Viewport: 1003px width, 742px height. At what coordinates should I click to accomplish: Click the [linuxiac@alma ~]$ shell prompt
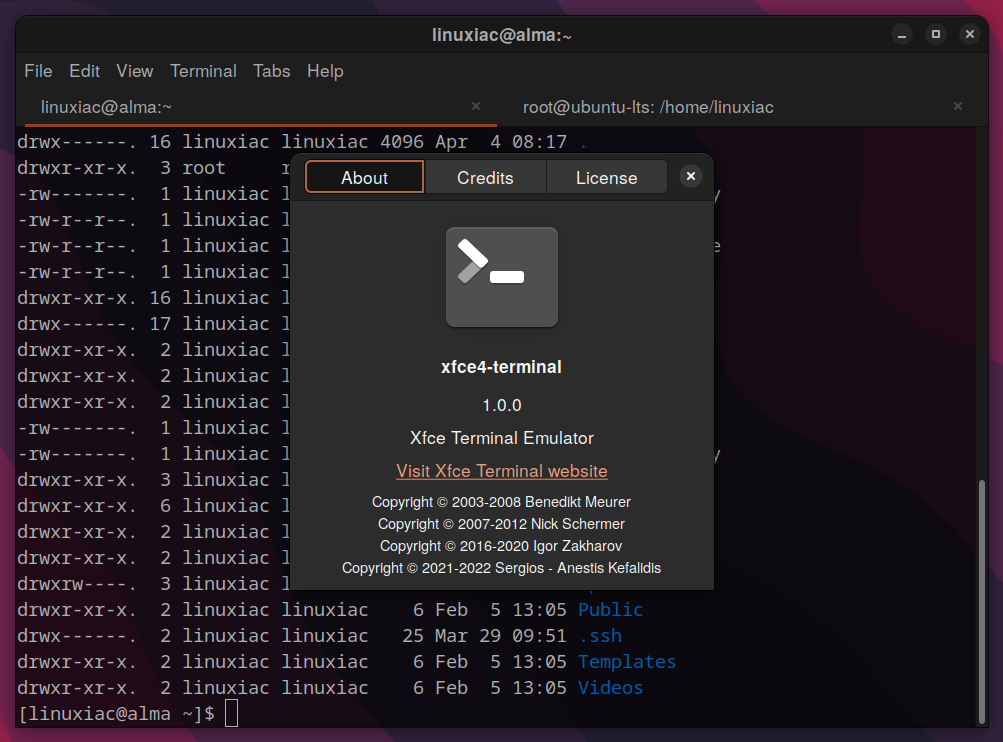pyautogui.click(x=116, y=714)
